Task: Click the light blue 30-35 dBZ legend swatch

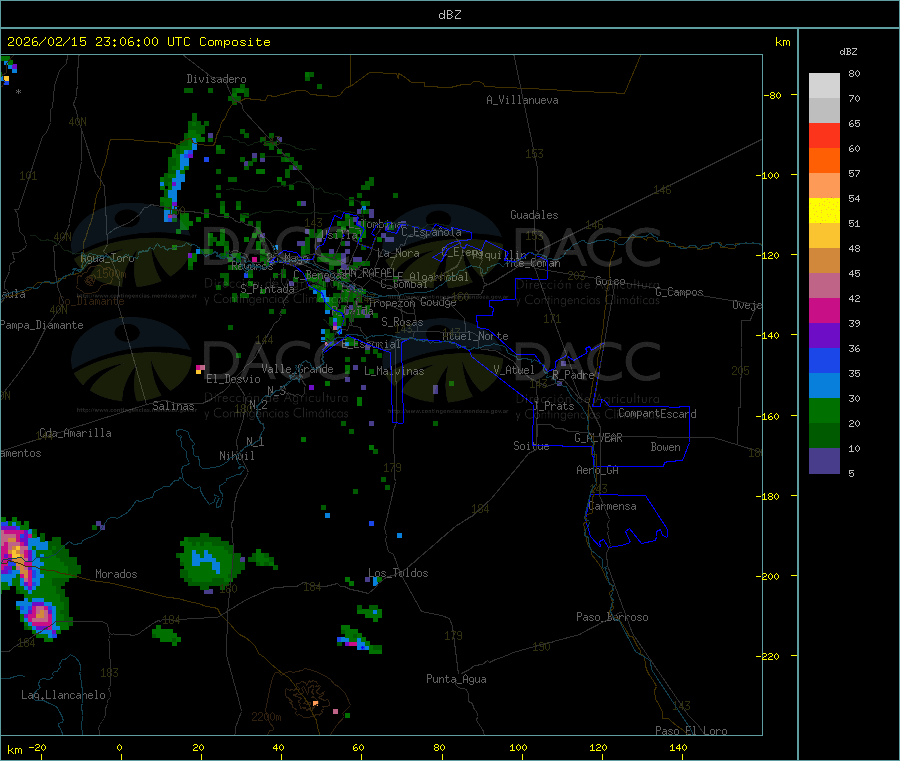Action: (x=824, y=386)
